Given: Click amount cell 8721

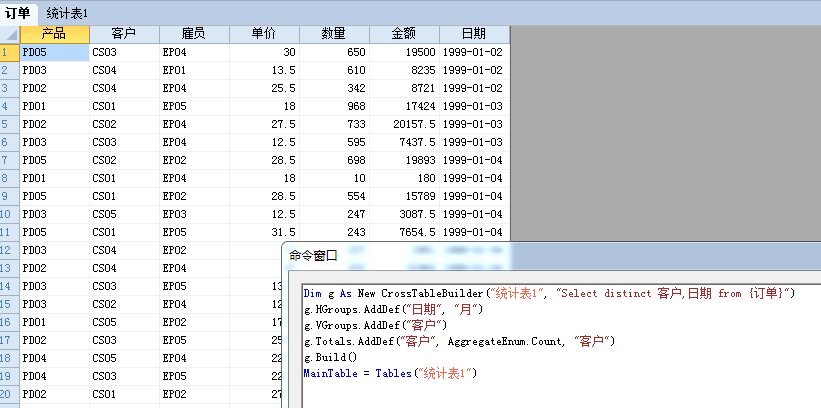Looking at the screenshot, I should [x=404, y=88].
